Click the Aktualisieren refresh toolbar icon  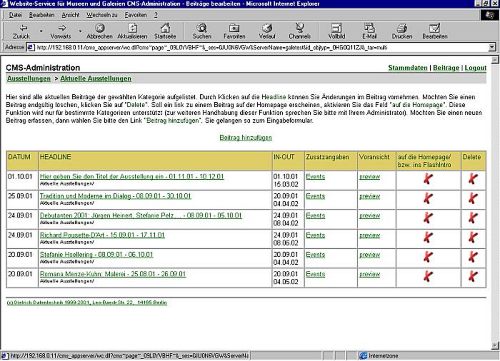pyautogui.click(x=133, y=28)
